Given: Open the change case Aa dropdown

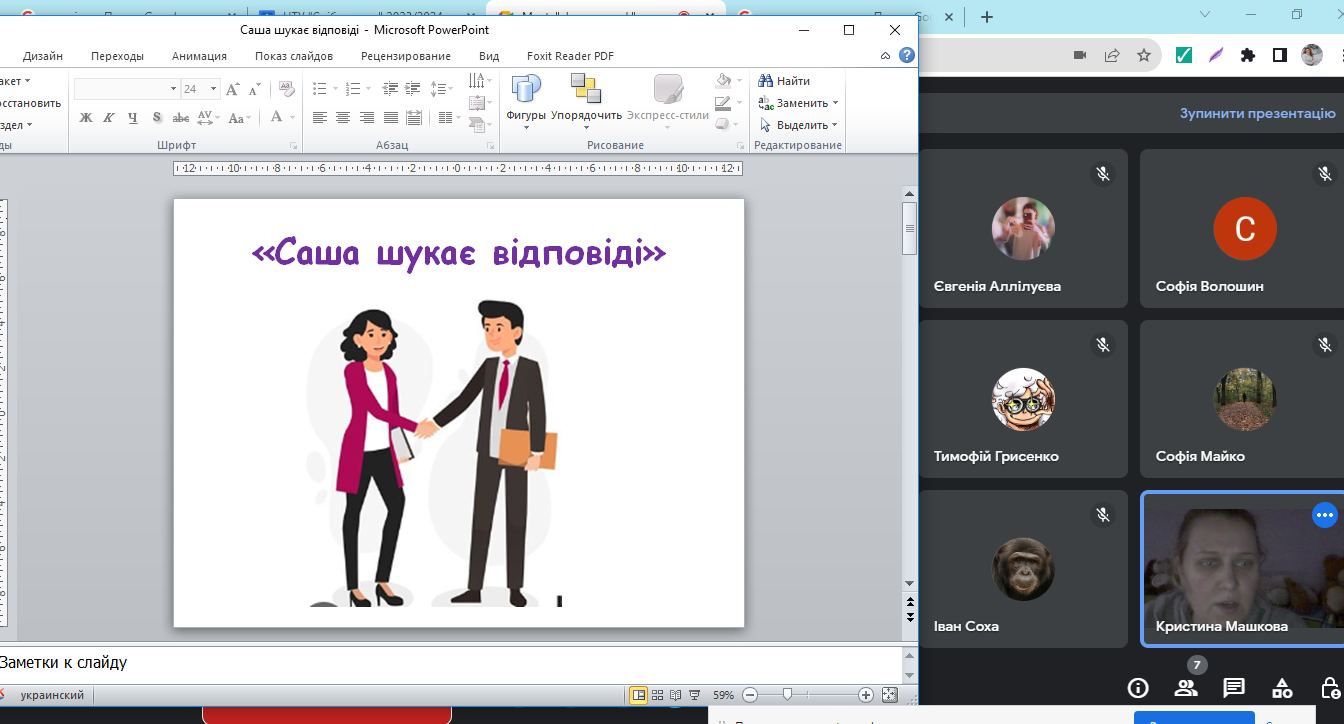Looking at the screenshot, I should 238,117.
